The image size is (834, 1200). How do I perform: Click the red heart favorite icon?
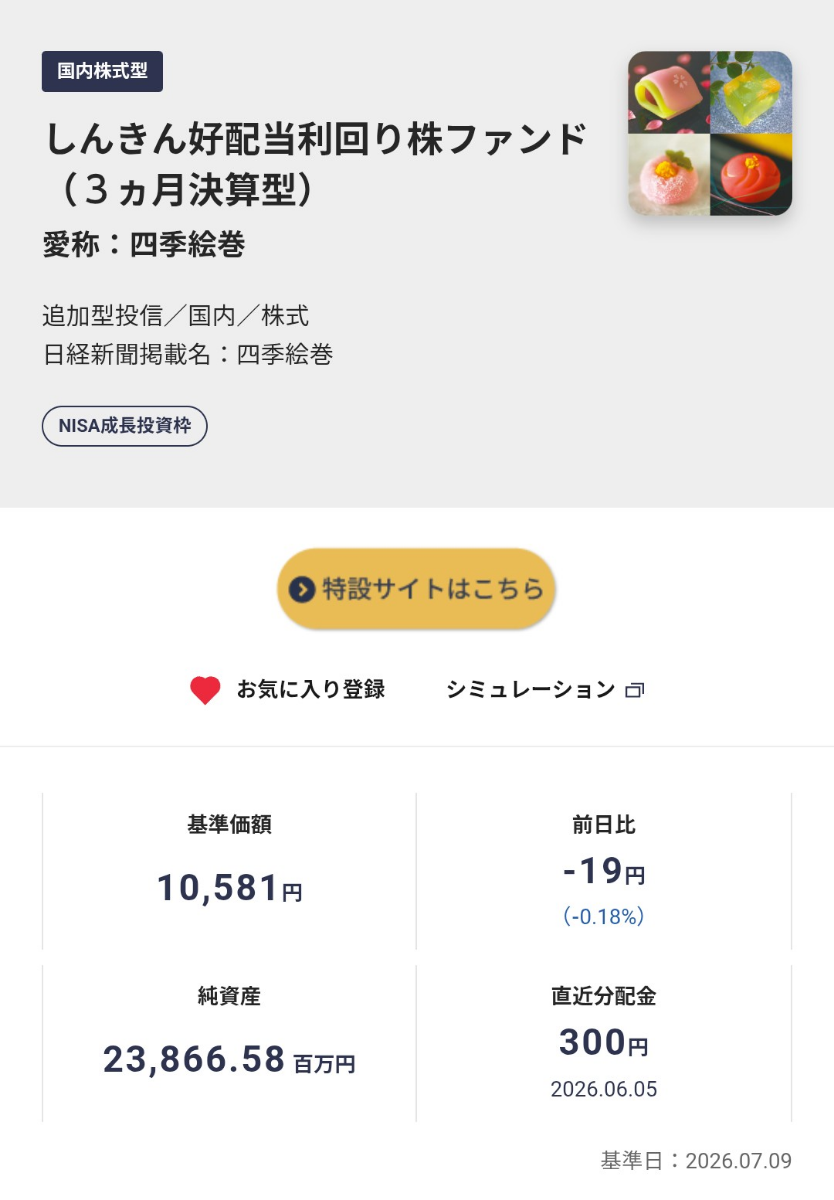click(x=205, y=690)
